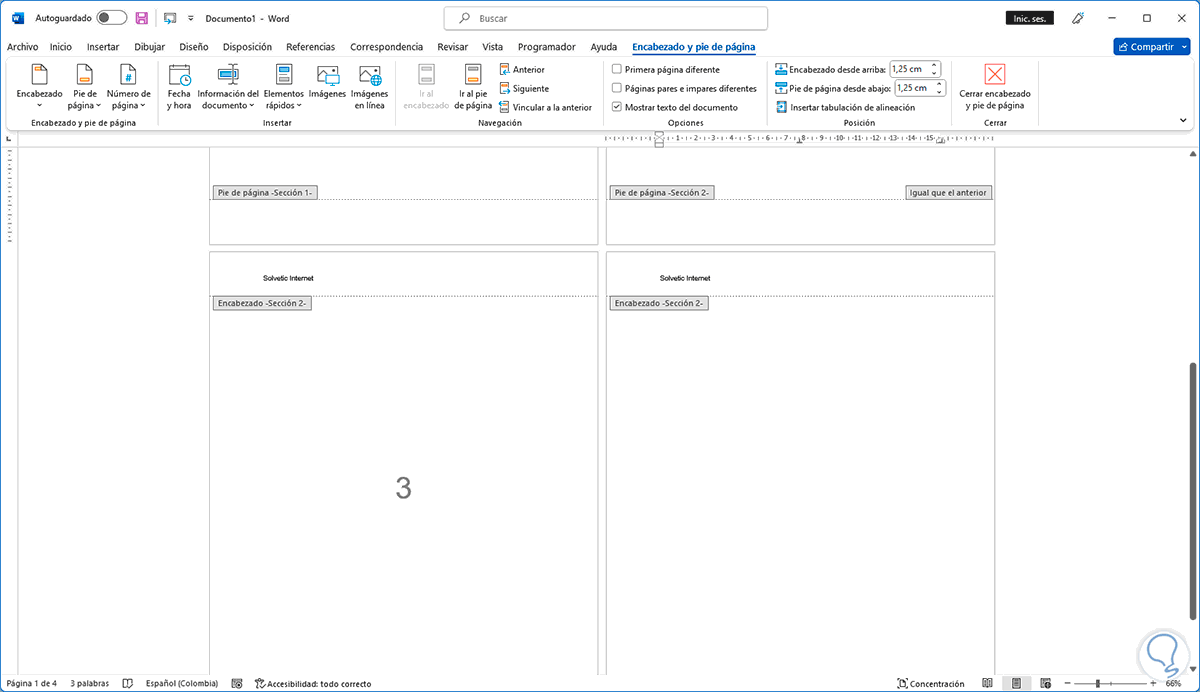This screenshot has height=692, width=1200.
Task: Open the Pie de página footer gallery
Action: 85,86
